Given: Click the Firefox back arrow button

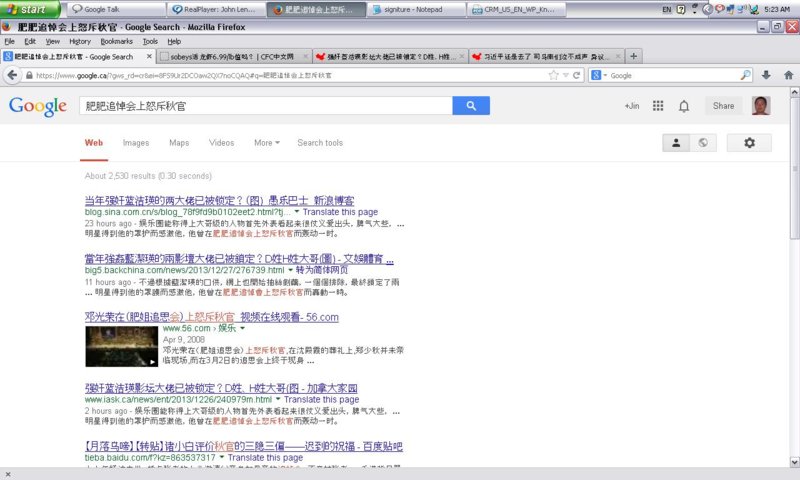Looking at the screenshot, I should coord(12,75).
